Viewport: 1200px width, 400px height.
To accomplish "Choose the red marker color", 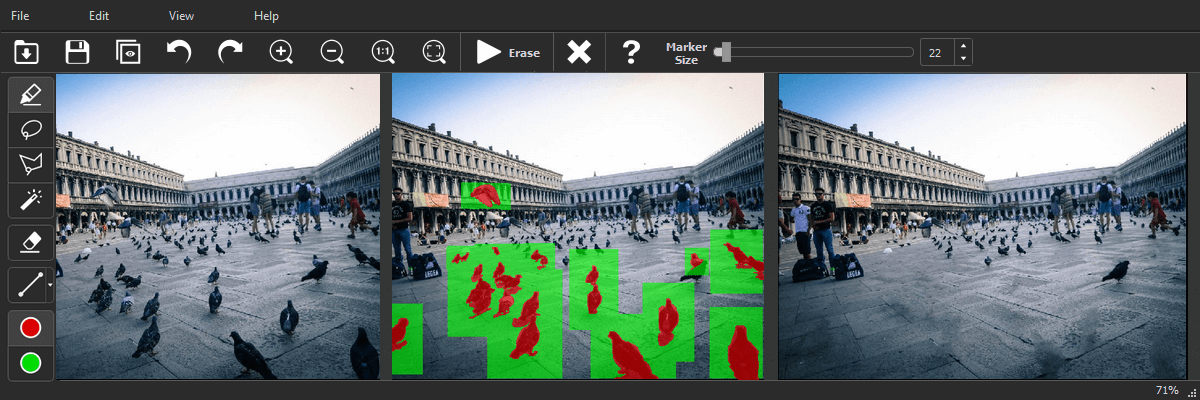I will click(31, 327).
